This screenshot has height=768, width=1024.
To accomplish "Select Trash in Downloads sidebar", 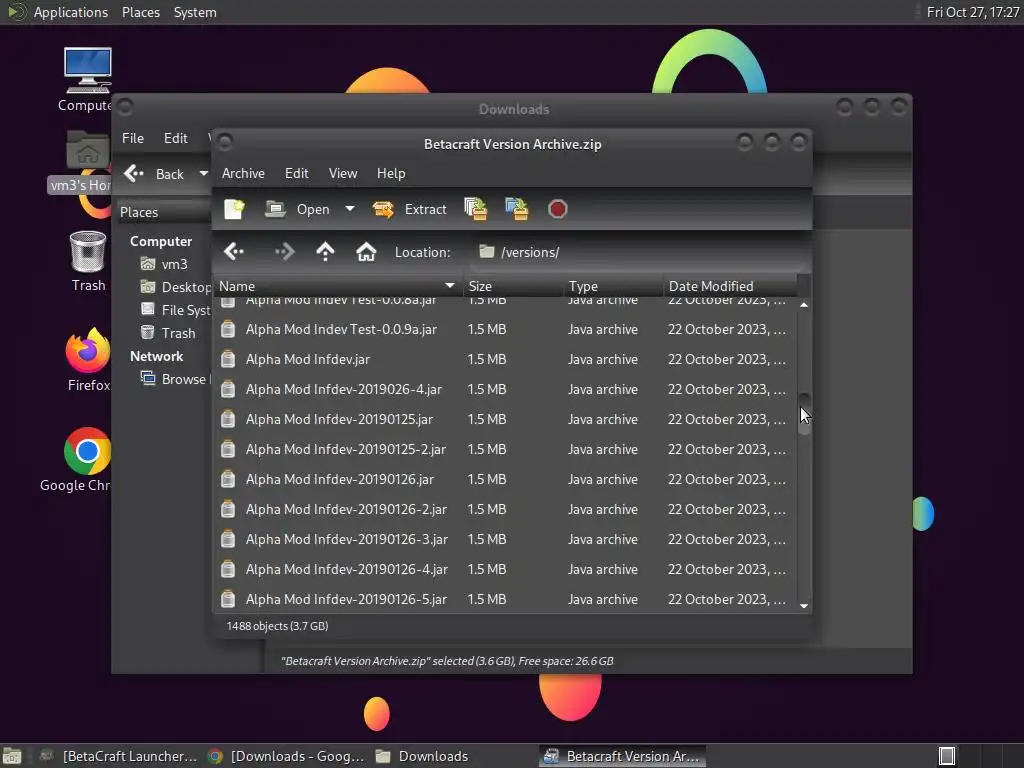I will 168,333.
